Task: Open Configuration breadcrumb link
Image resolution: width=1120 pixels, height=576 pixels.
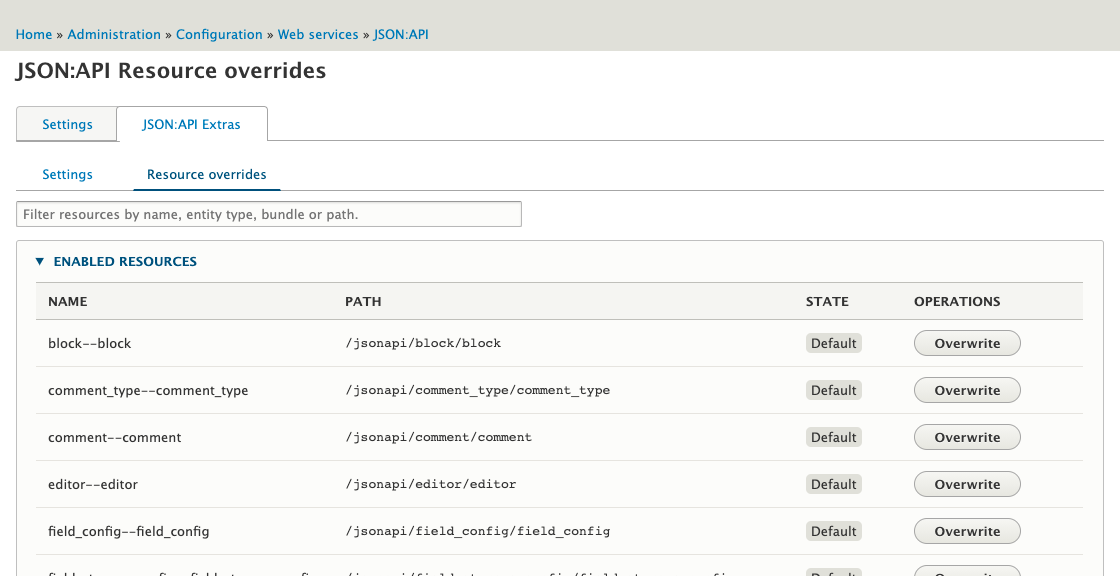Action: [x=219, y=34]
